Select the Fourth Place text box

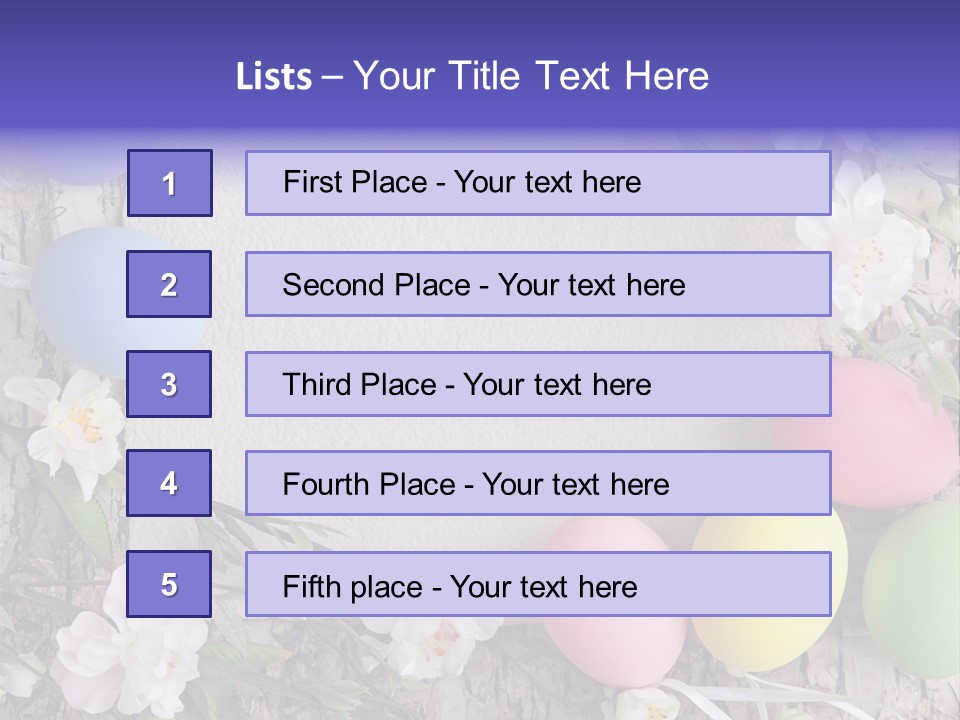[538, 483]
